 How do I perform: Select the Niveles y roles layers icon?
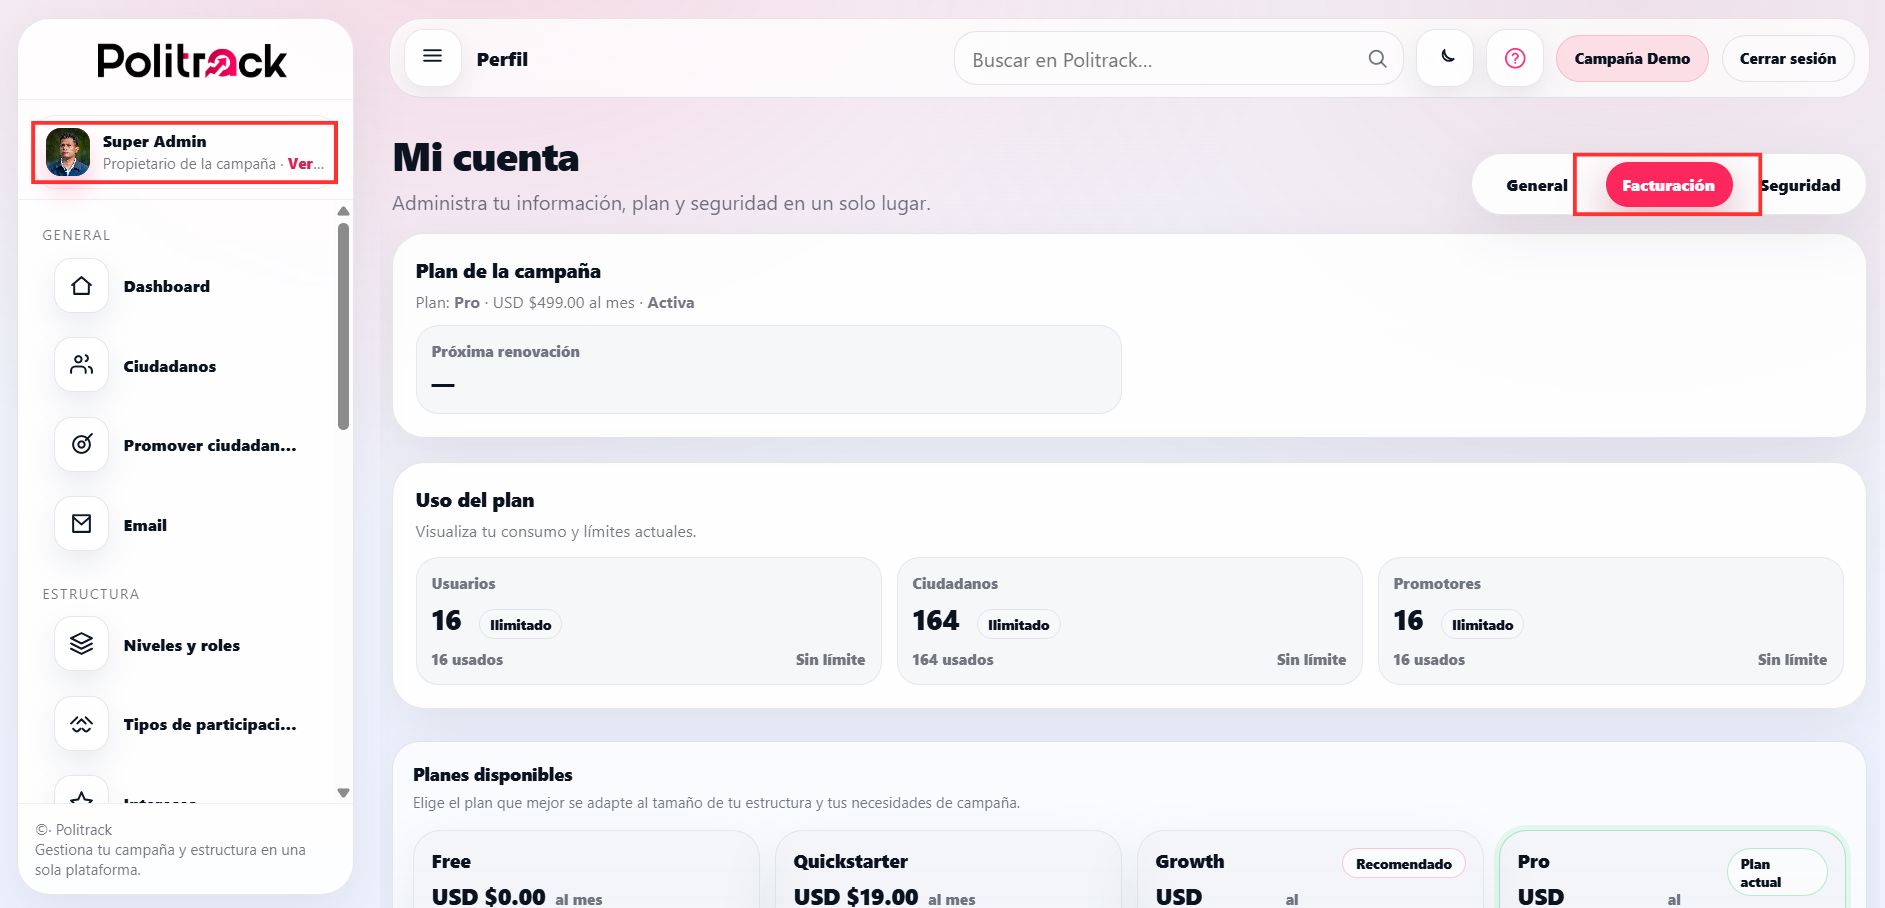80,643
